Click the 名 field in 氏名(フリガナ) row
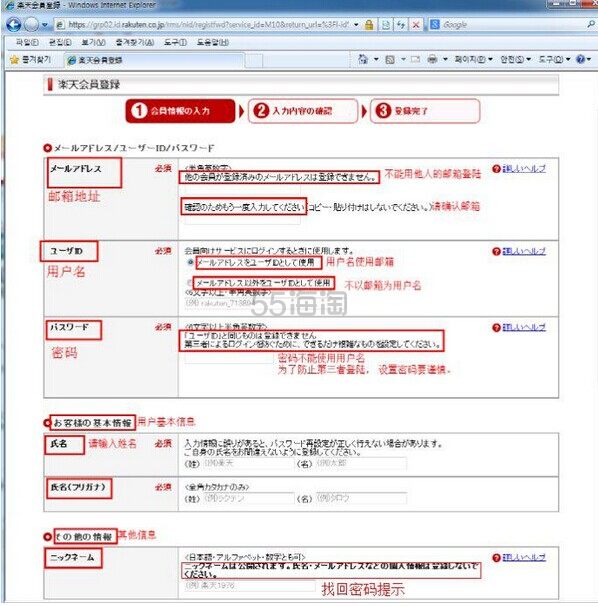 [x=361, y=499]
